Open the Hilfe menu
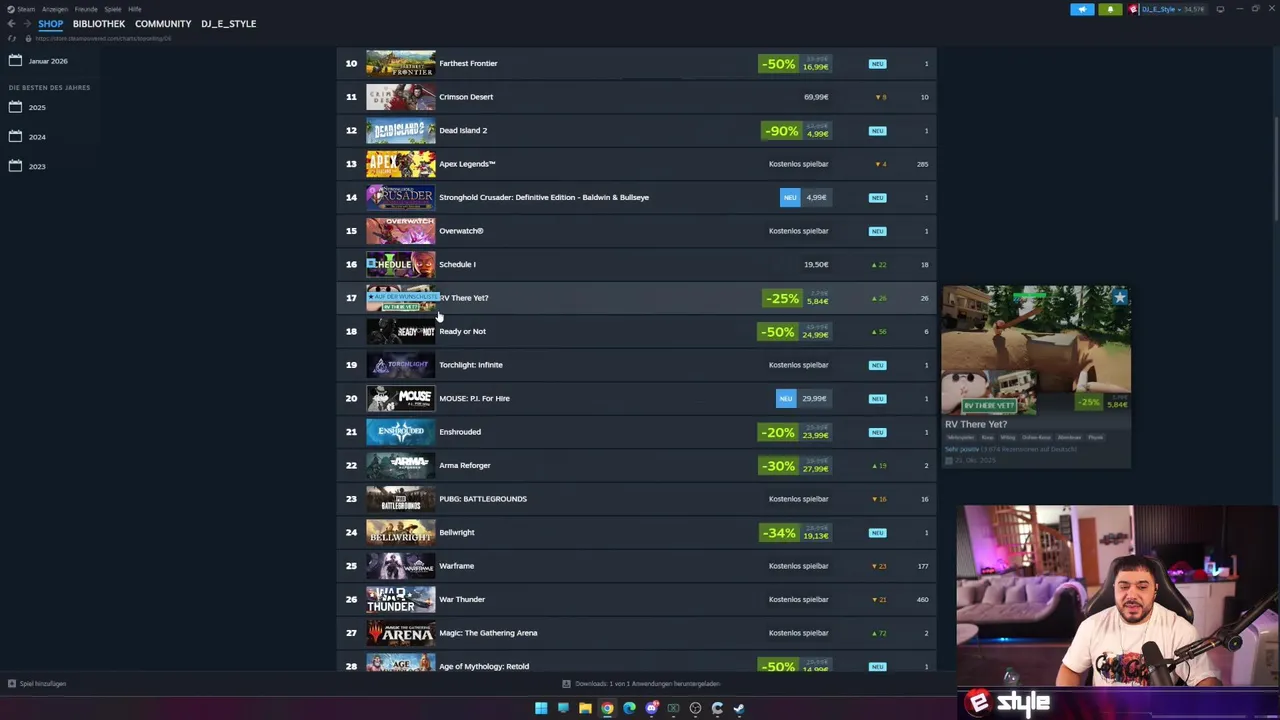Viewport: 1280px width, 720px height. point(135,9)
